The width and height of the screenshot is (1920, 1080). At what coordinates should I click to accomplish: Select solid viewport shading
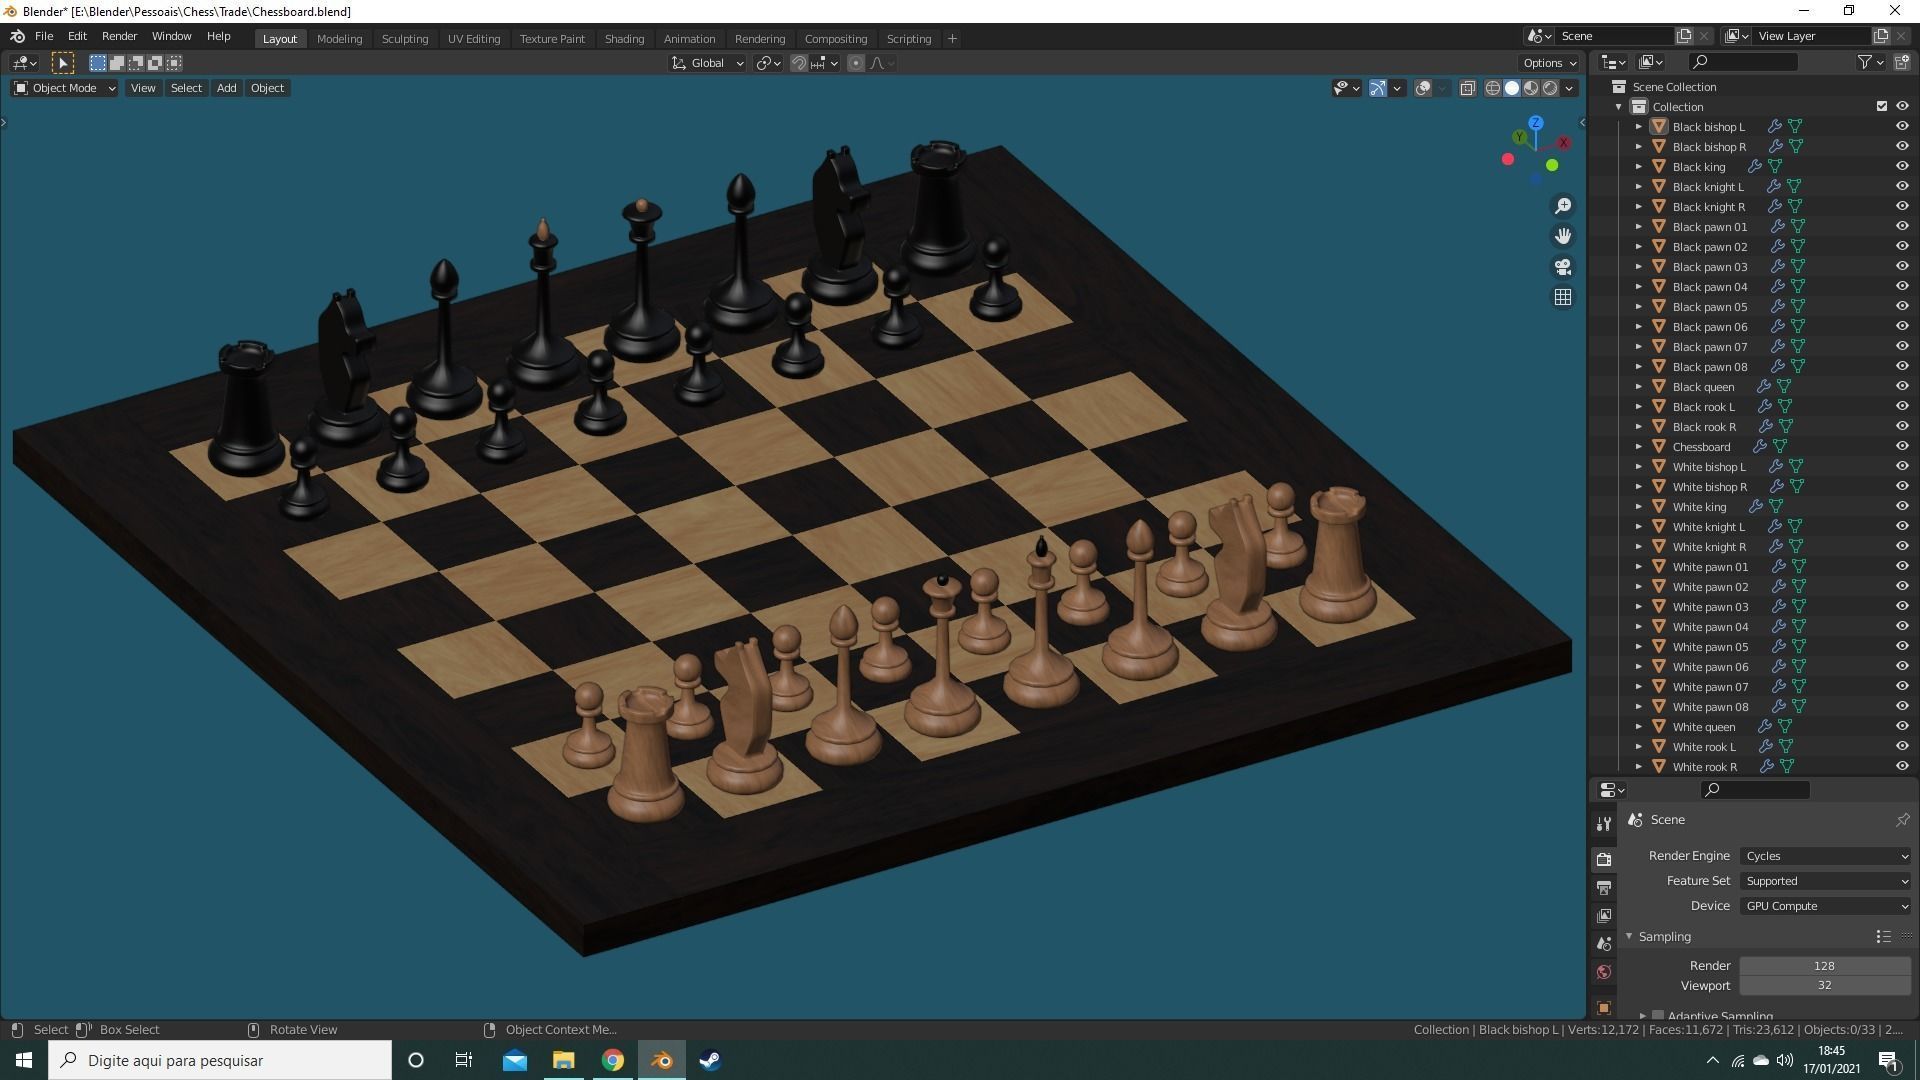[1512, 88]
